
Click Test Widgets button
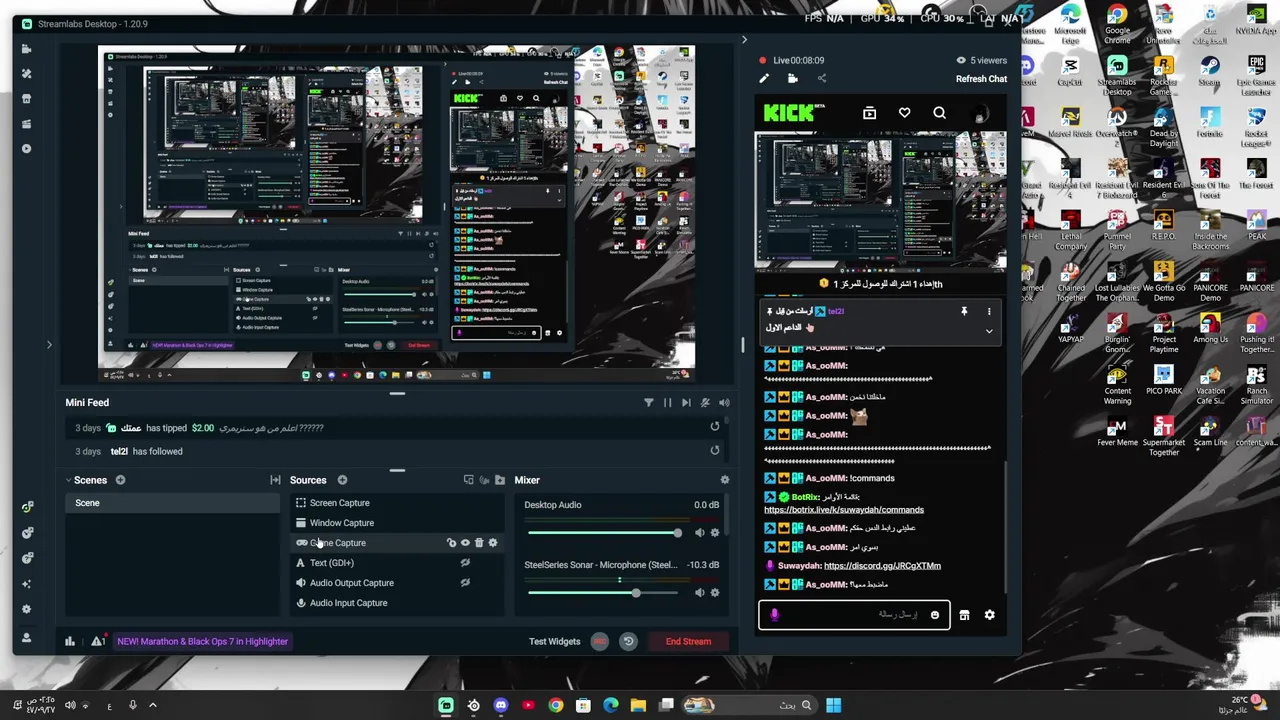click(x=554, y=641)
